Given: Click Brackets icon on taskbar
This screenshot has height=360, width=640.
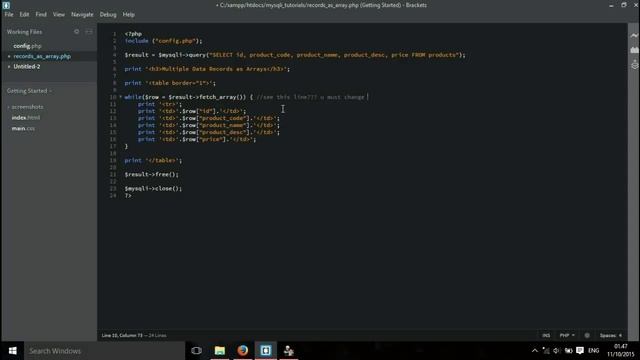Looking at the screenshot, I should click(266, 351).
